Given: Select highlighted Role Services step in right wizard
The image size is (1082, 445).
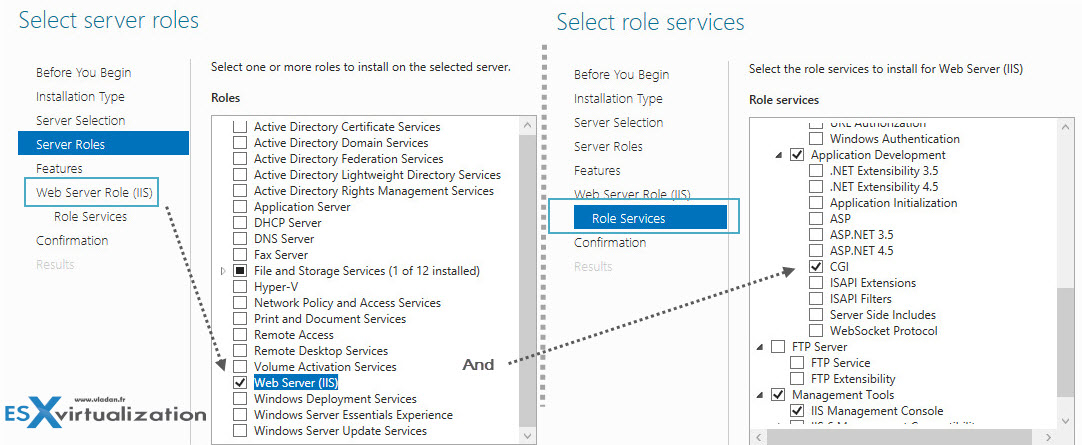Looking at the screenshot, I should click(650, 217).
